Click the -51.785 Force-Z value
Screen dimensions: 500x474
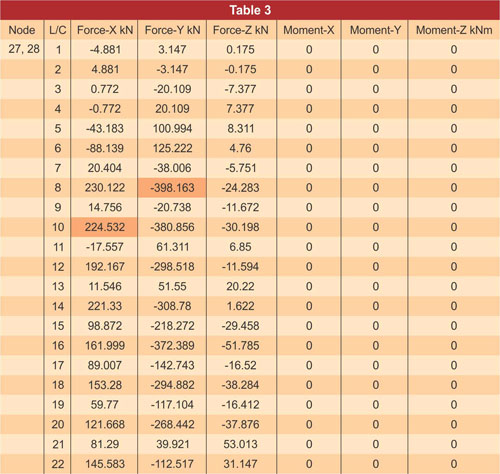[240, 345]
